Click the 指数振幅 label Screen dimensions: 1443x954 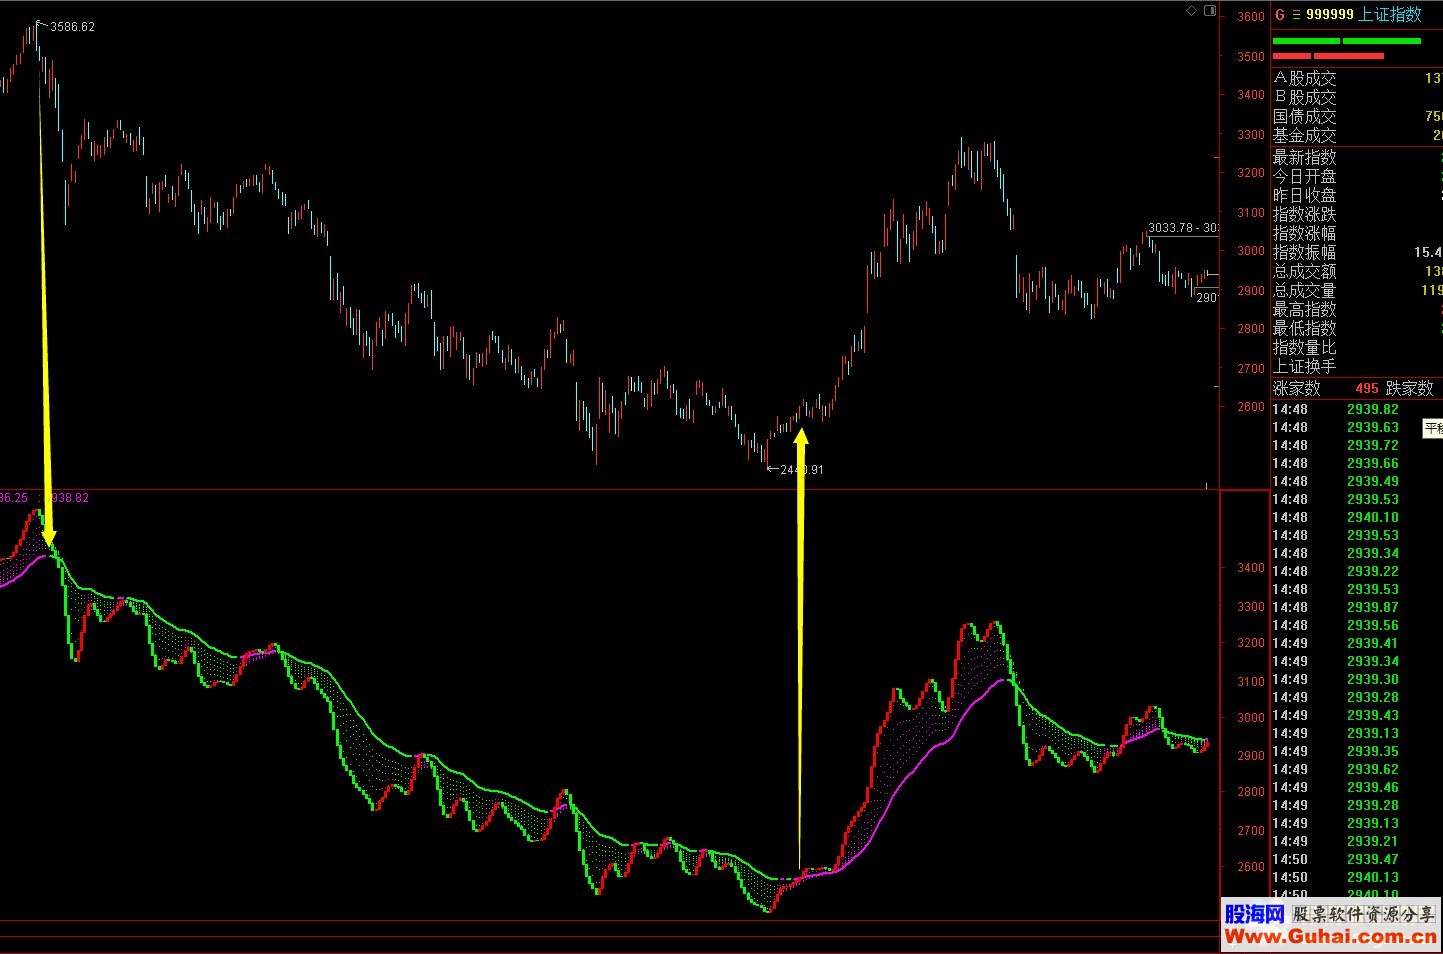tap(1304, 252)
